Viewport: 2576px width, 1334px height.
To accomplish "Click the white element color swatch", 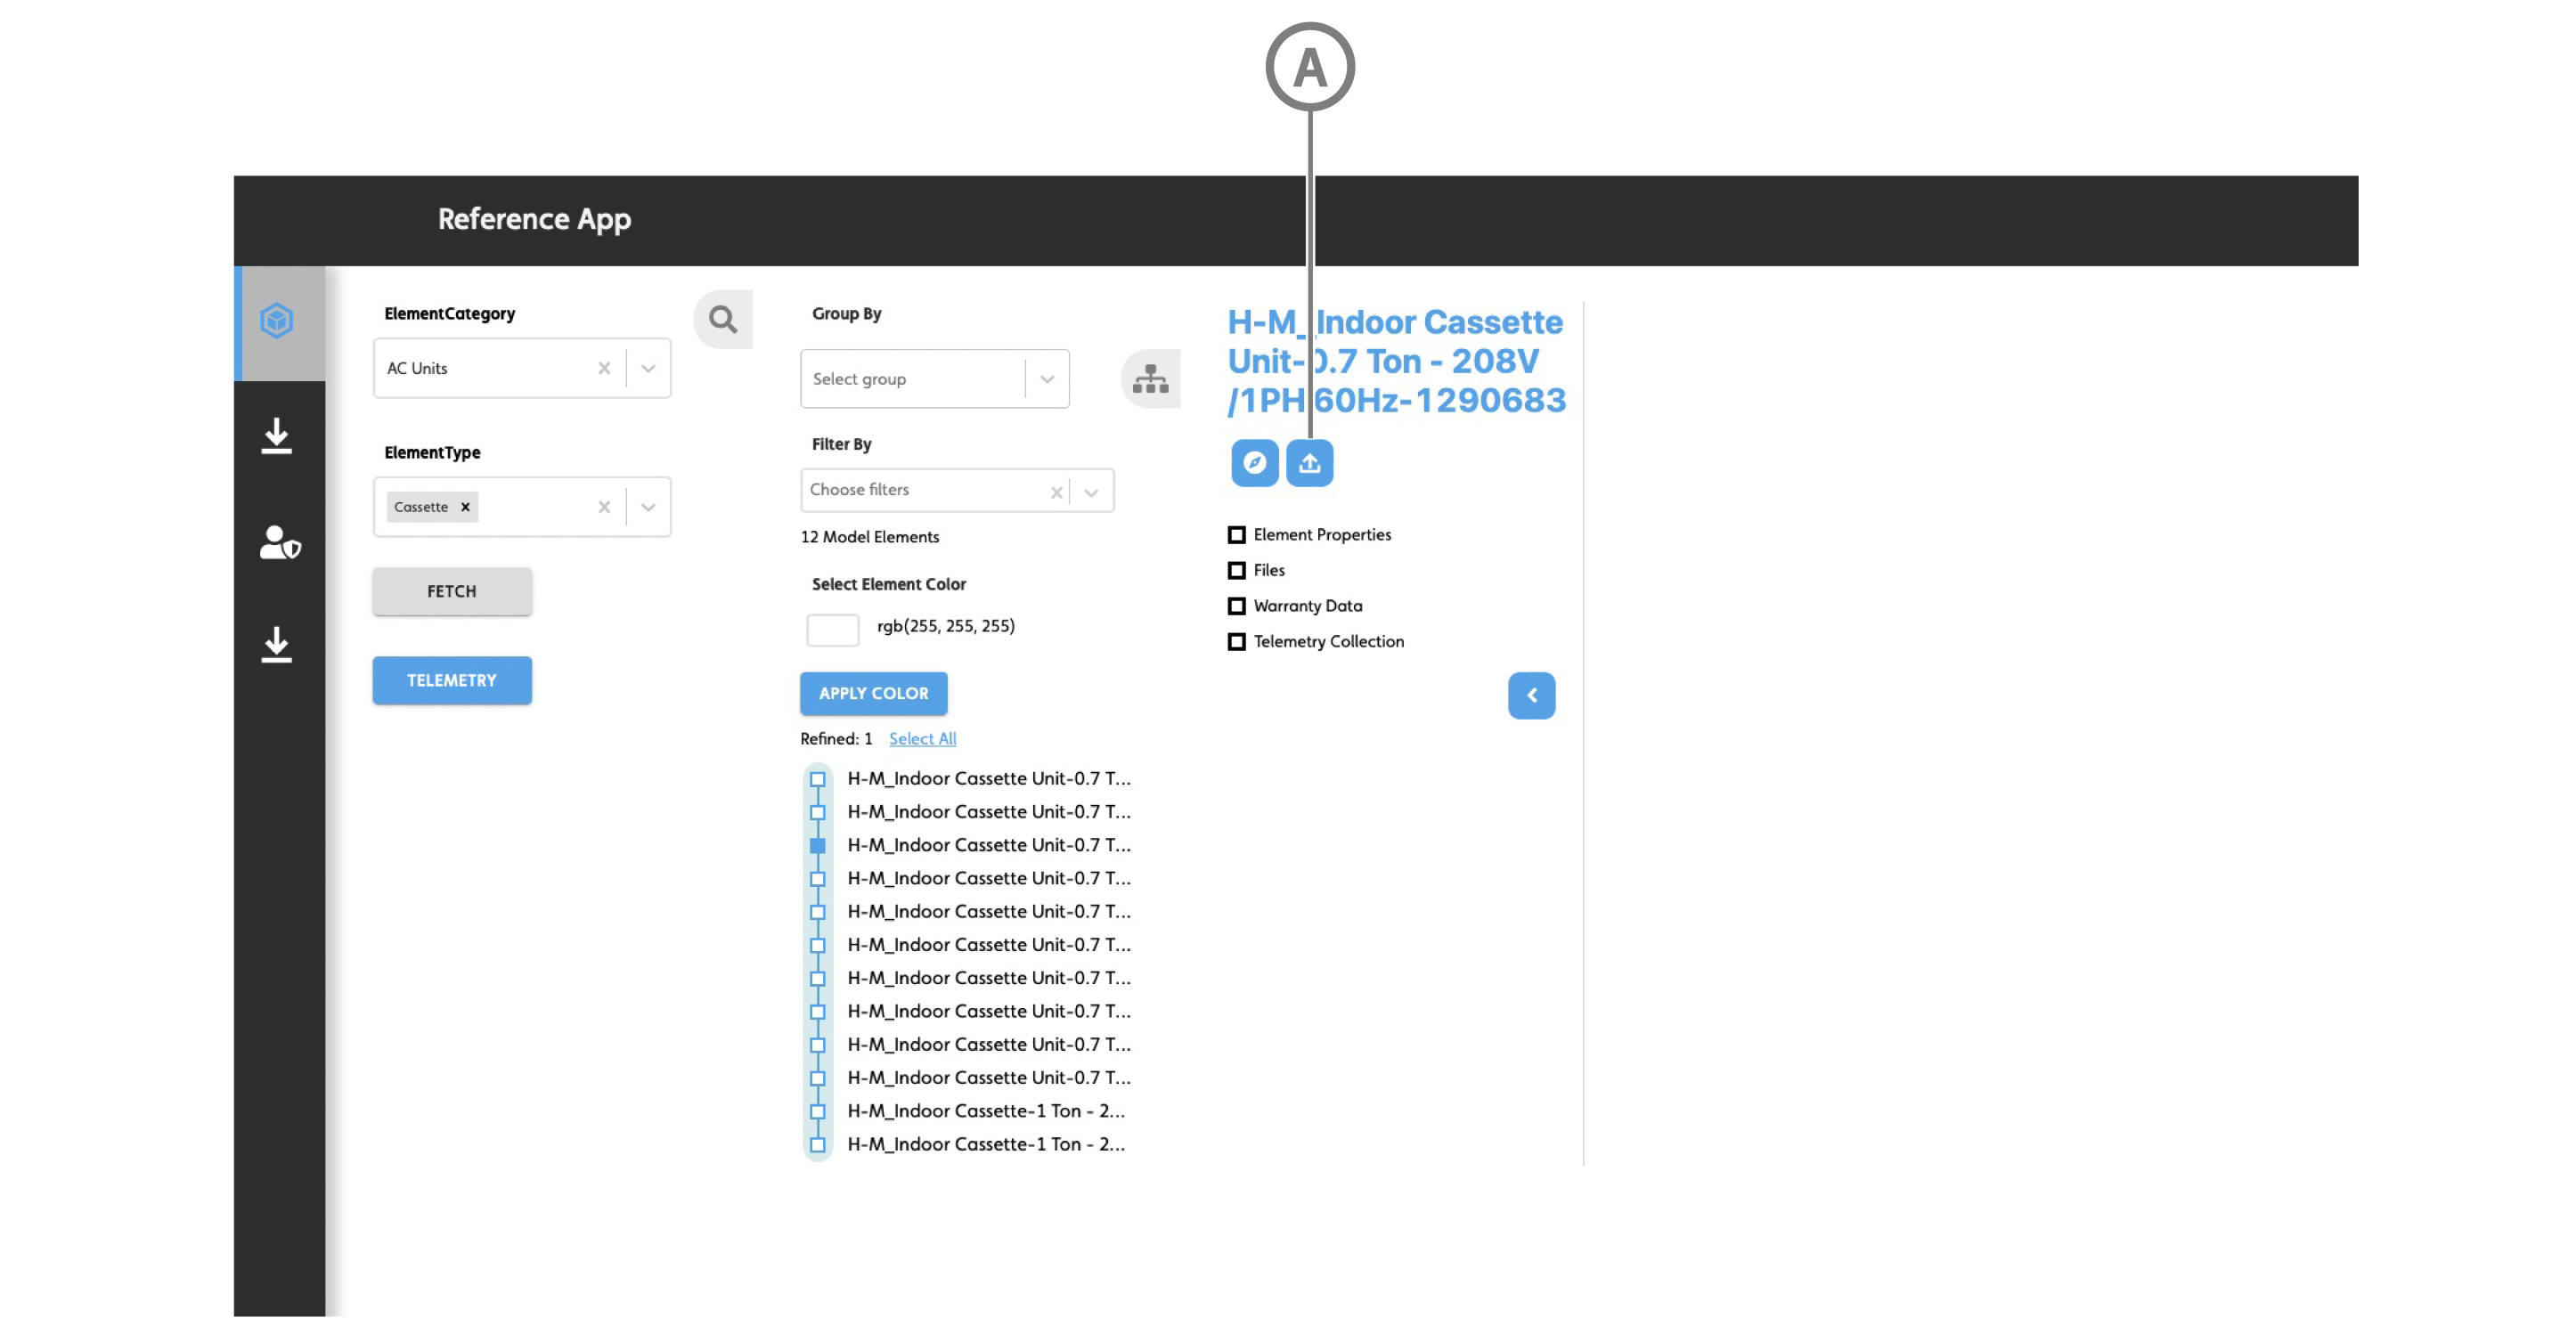I will (832, 629).
